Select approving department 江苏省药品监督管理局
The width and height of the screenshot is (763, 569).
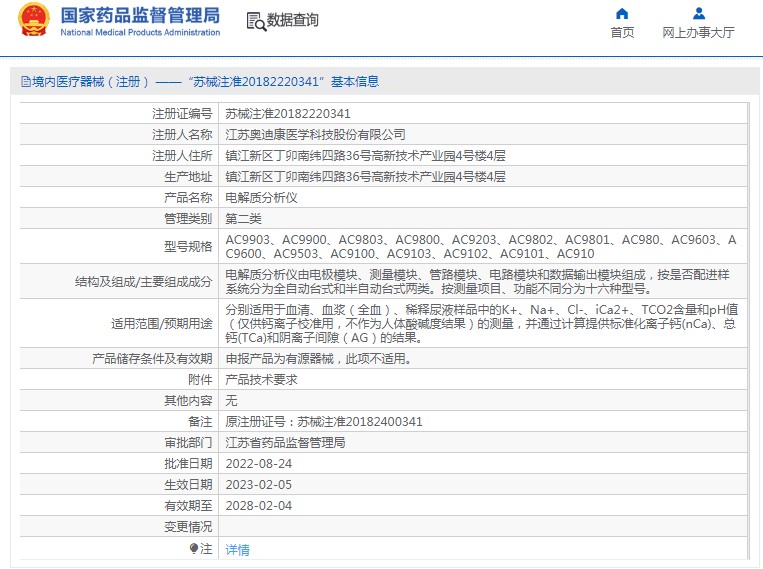click(285, 442)
